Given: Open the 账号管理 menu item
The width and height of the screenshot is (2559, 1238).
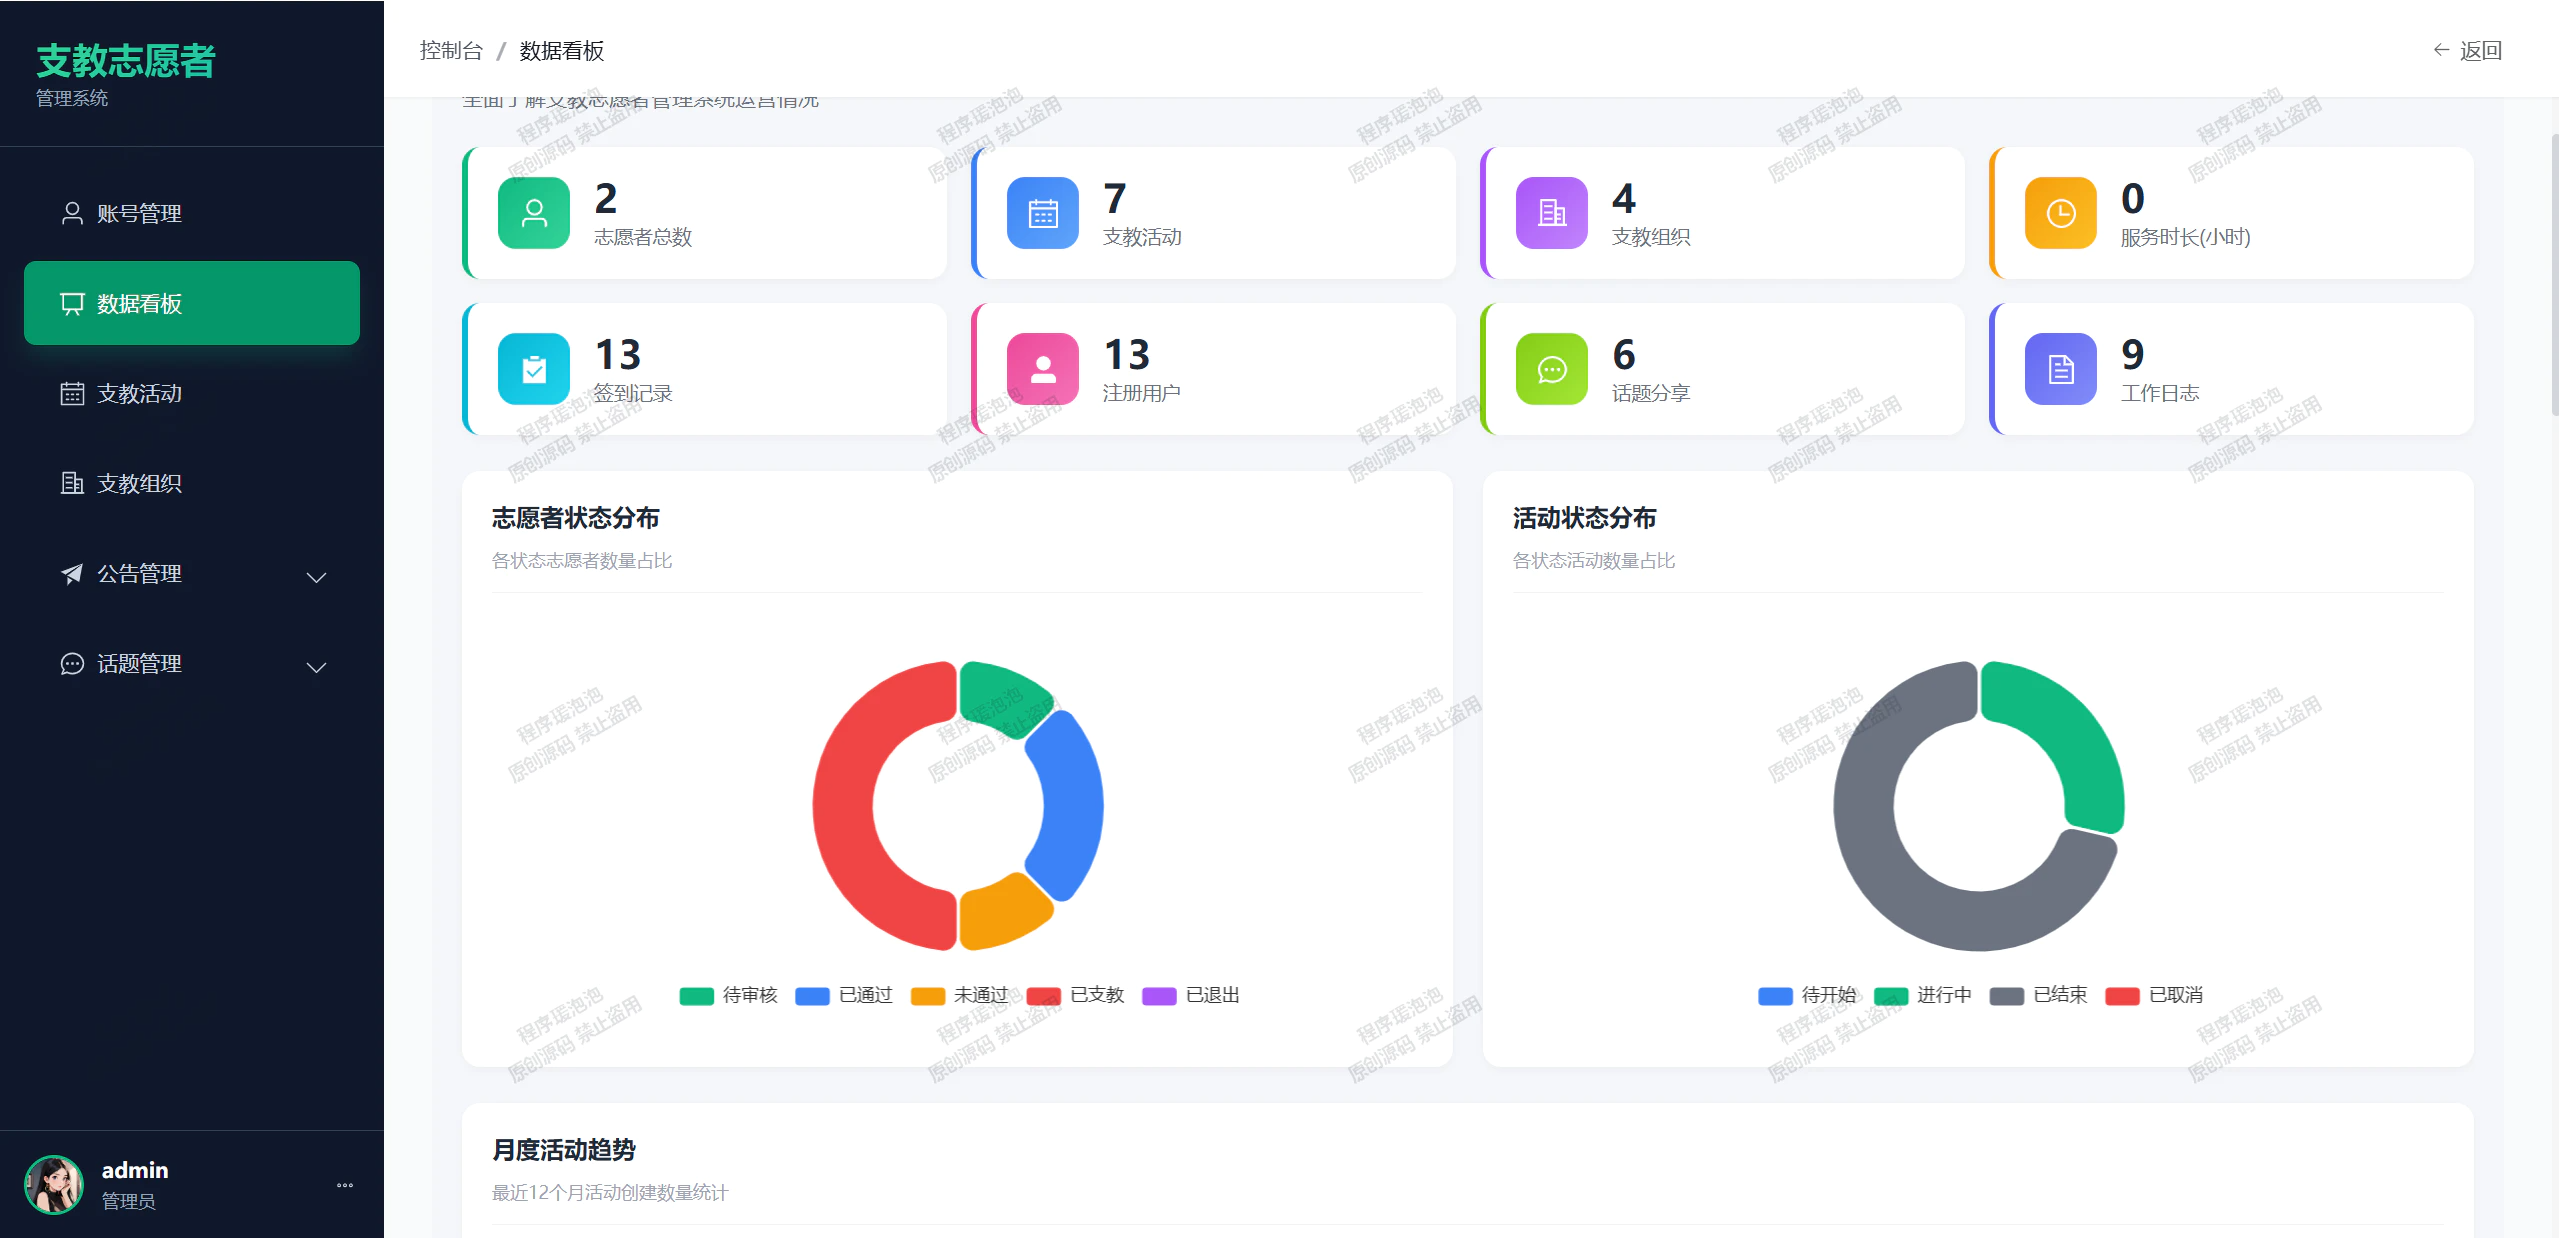Looking at the screenshot, I should pos(192,213).
